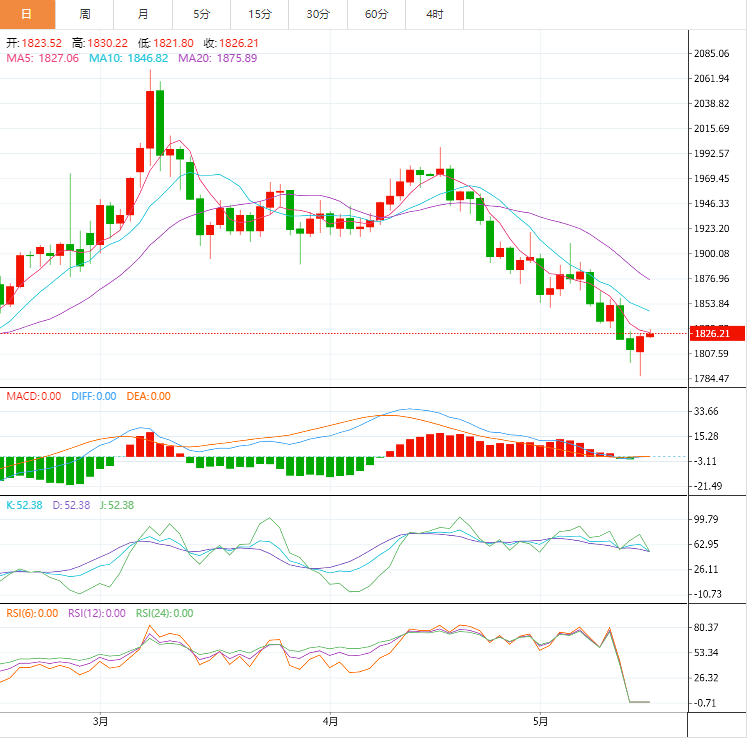
Task: Click the 1807.59 price axis label
Action: (x=711, y=354)
